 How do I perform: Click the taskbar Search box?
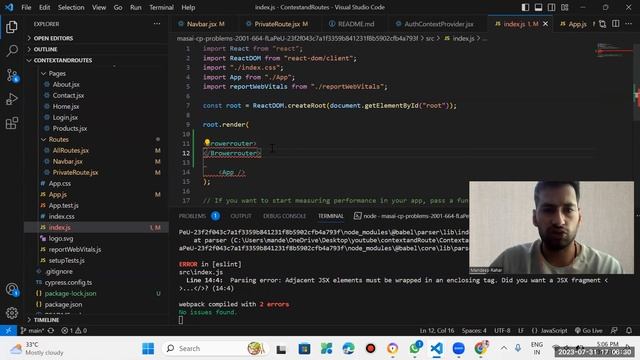tap(214, 349)
